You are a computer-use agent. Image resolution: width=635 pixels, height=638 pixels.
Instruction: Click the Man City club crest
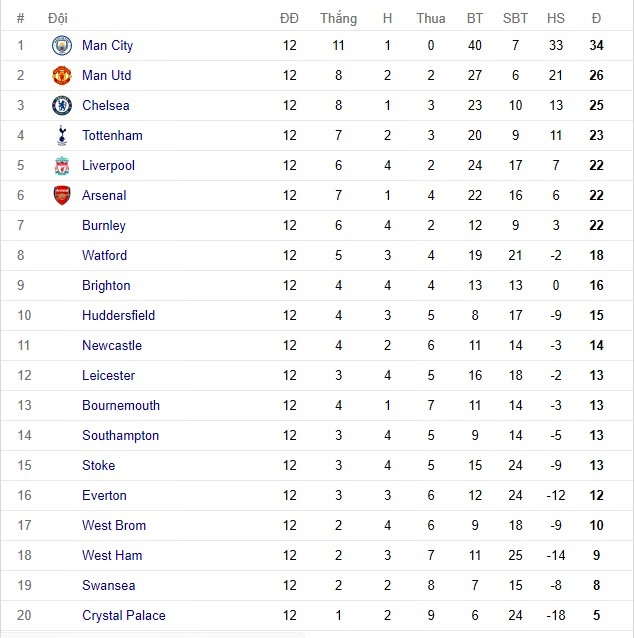click(x=62, y=45)
